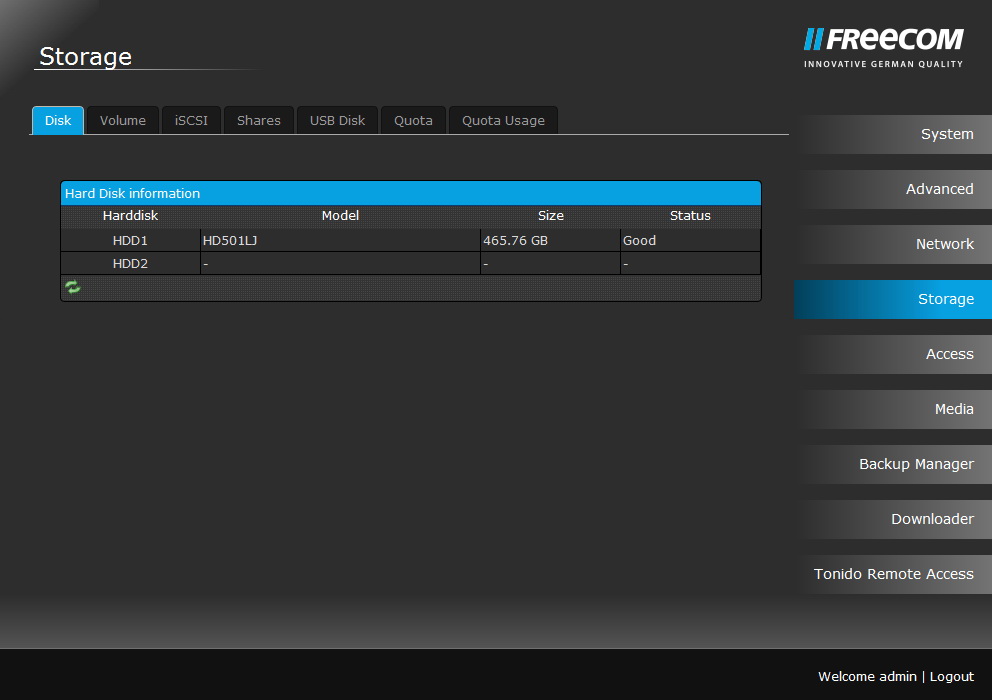Screen dimensions: 992x700
Task: Navigate to the Media section
Action: [x=893, y=409]
